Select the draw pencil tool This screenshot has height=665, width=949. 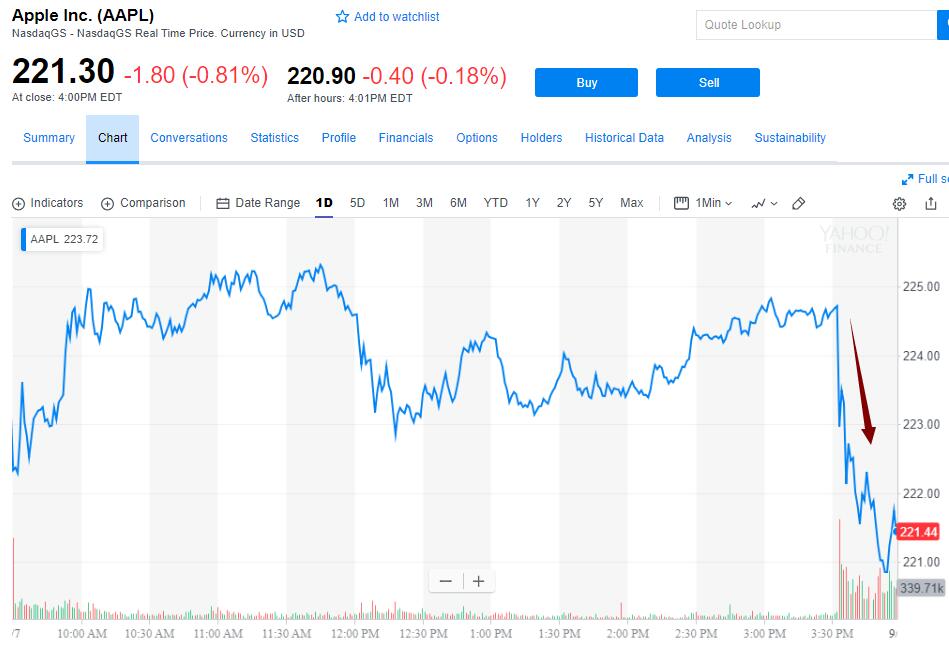point(798,203)
